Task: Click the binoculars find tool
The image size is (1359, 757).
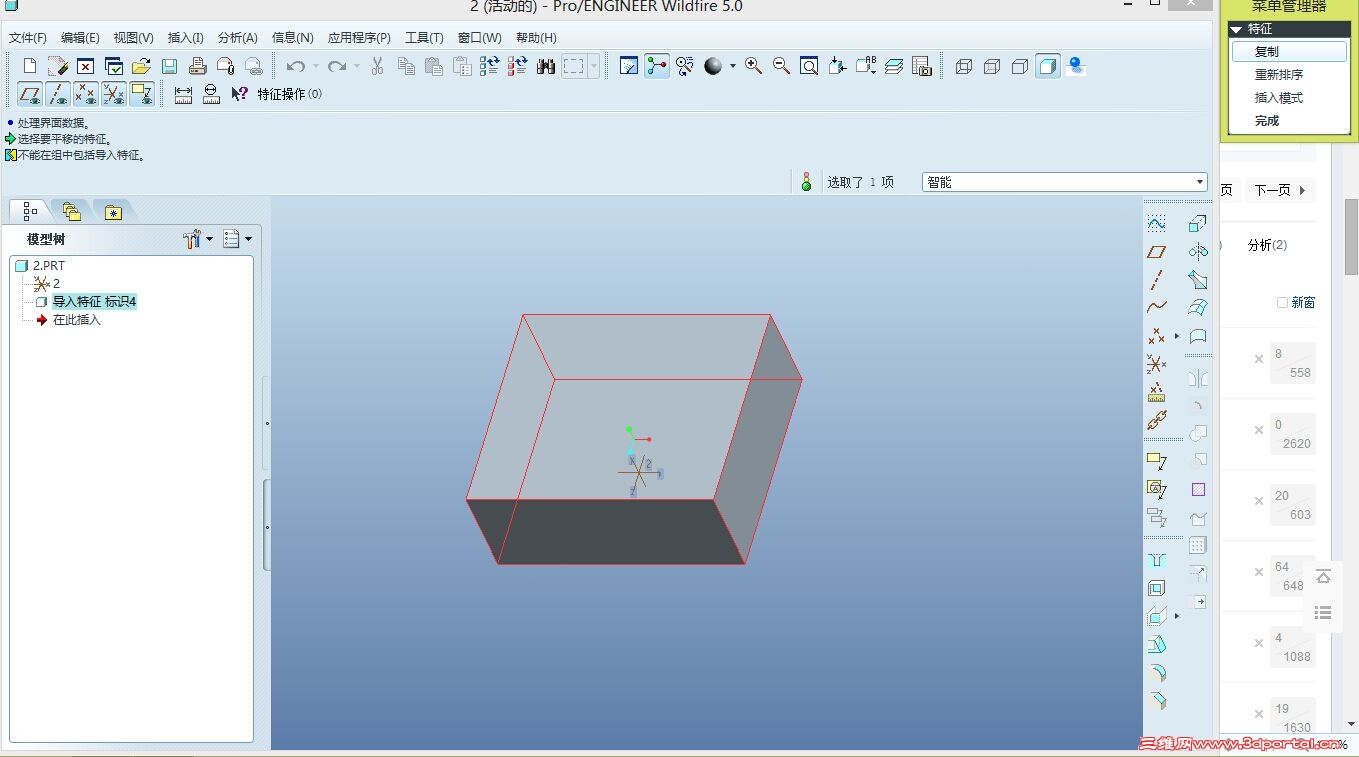Action: 545,66
